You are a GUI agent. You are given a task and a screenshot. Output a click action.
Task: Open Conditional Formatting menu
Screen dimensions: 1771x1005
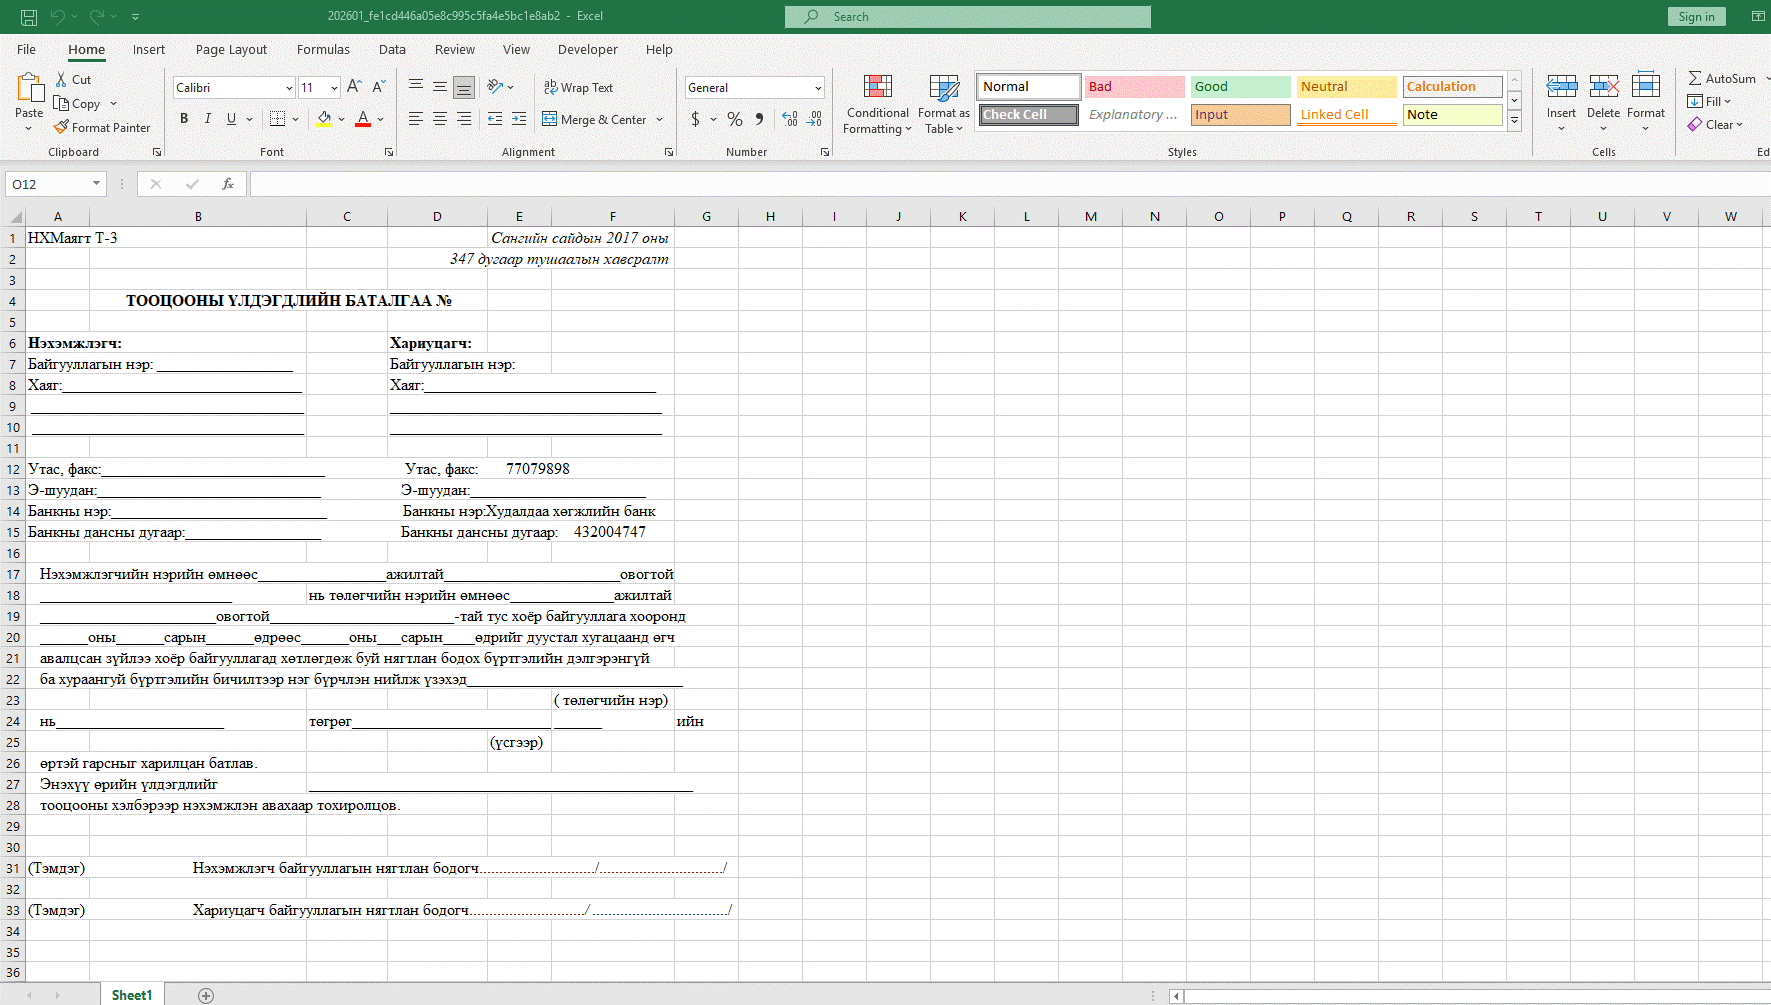pos(877,104)
